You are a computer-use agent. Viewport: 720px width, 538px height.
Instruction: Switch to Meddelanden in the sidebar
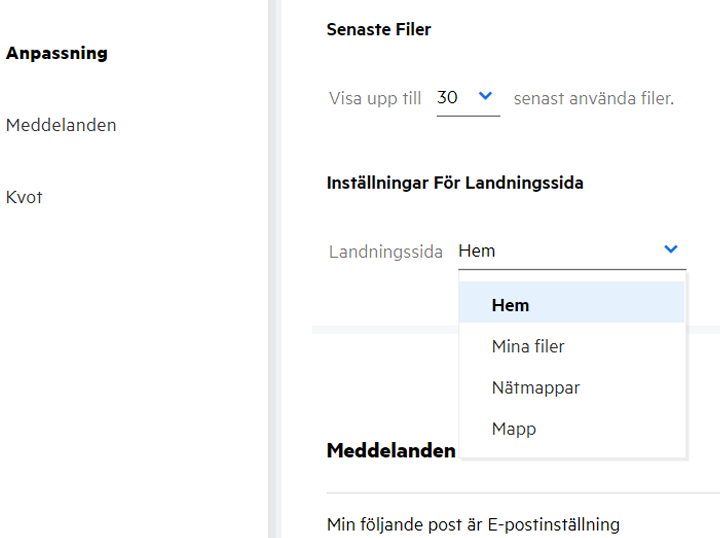61,126
